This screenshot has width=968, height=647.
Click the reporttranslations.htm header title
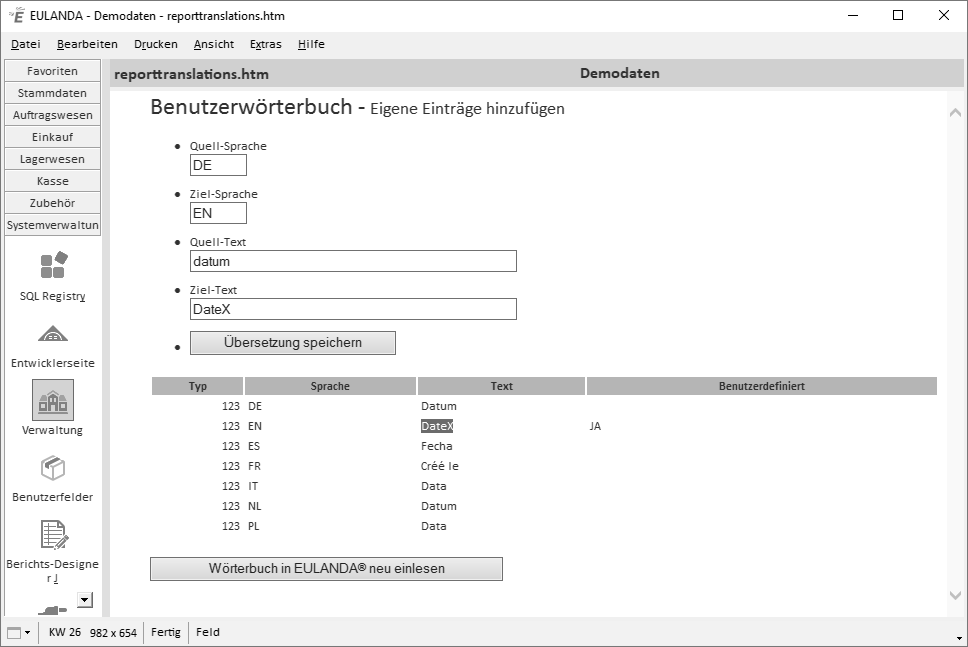click(x=191, y=74)
